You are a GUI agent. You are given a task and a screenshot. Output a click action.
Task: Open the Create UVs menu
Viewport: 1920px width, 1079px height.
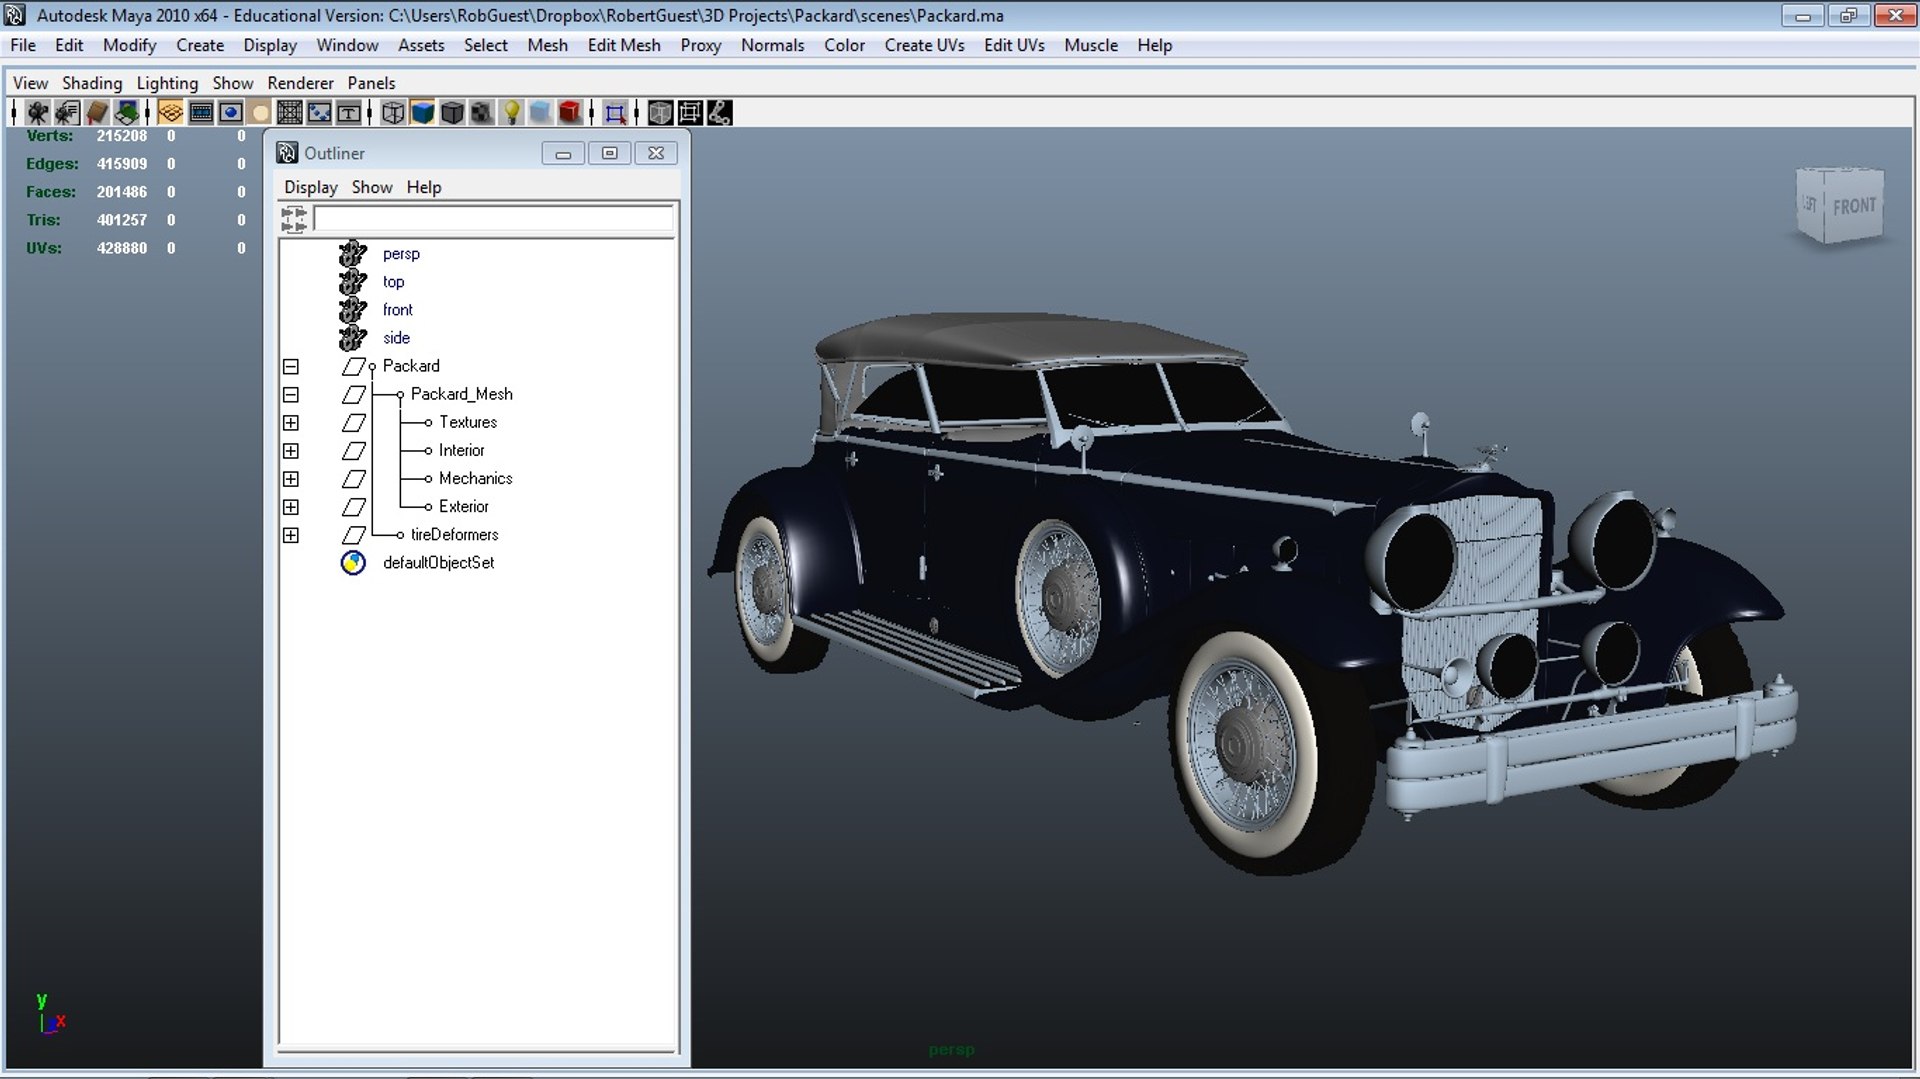pos(924,45)
